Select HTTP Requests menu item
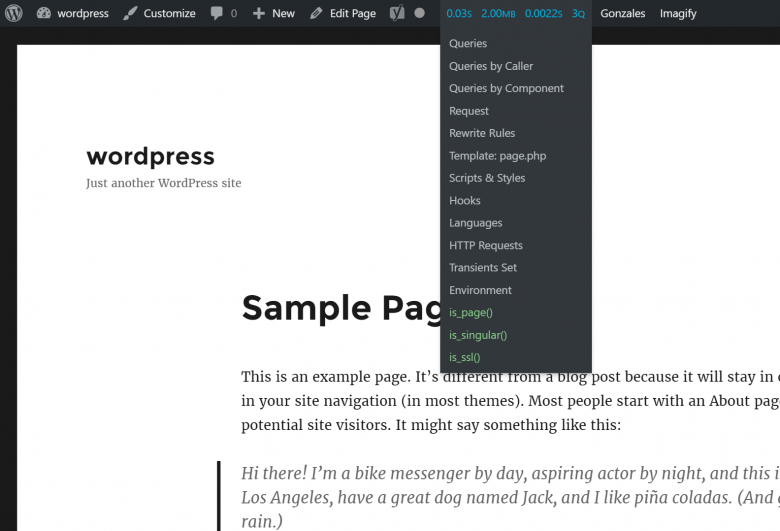The height and width of the screenshot is (531, 780). [x=485, y=245]
